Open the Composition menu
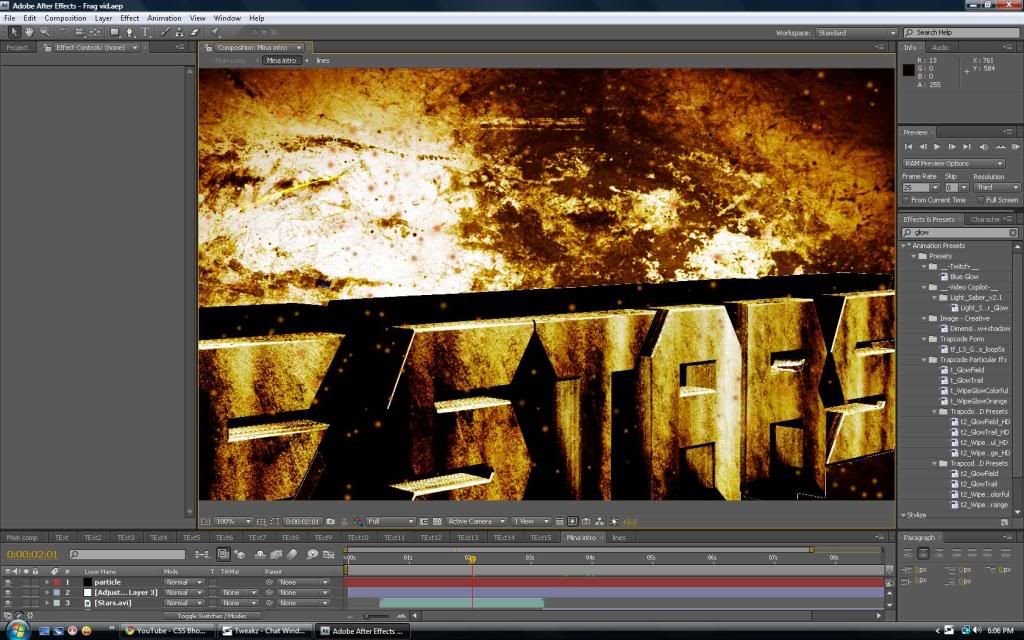The image size is (1024, 640). (x=65, y=18)
